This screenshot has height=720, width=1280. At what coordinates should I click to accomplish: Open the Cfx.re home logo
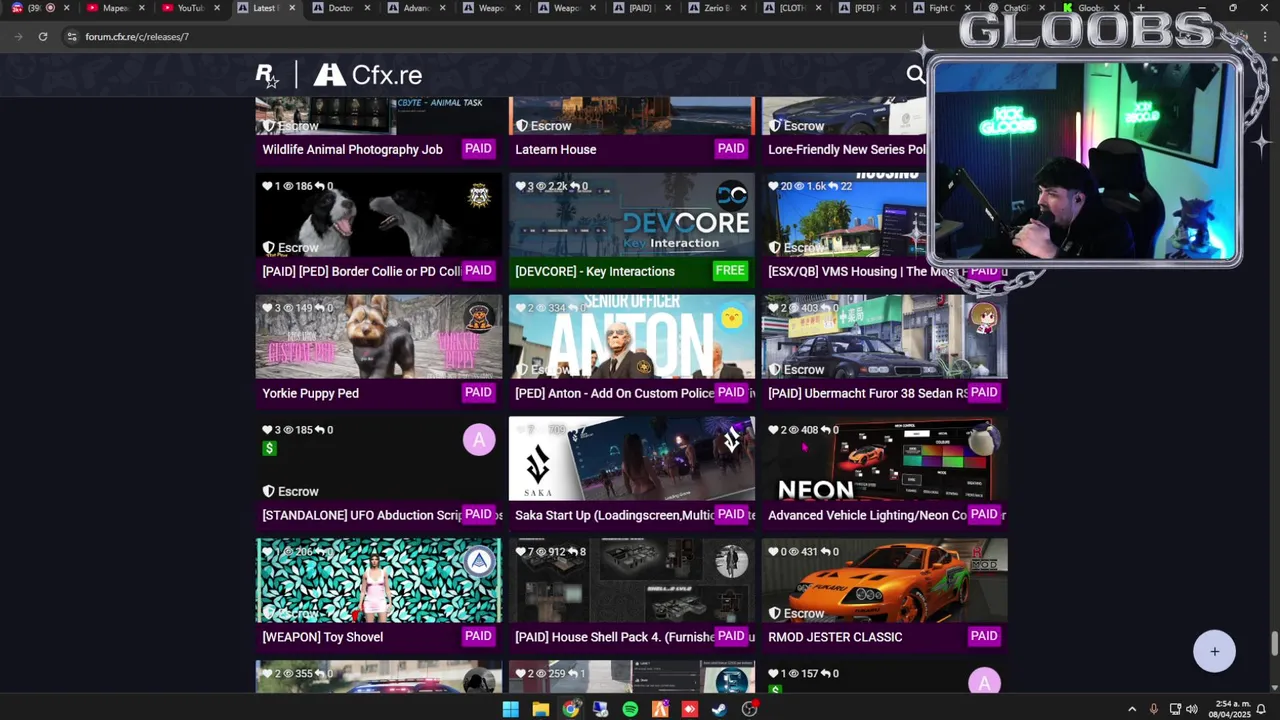tap(368, 75)
